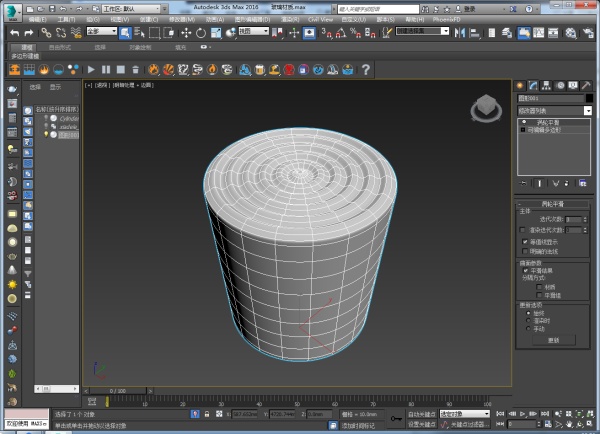
Task: Click the Undo arrow in main toolbar
Action: coord(15,33)
